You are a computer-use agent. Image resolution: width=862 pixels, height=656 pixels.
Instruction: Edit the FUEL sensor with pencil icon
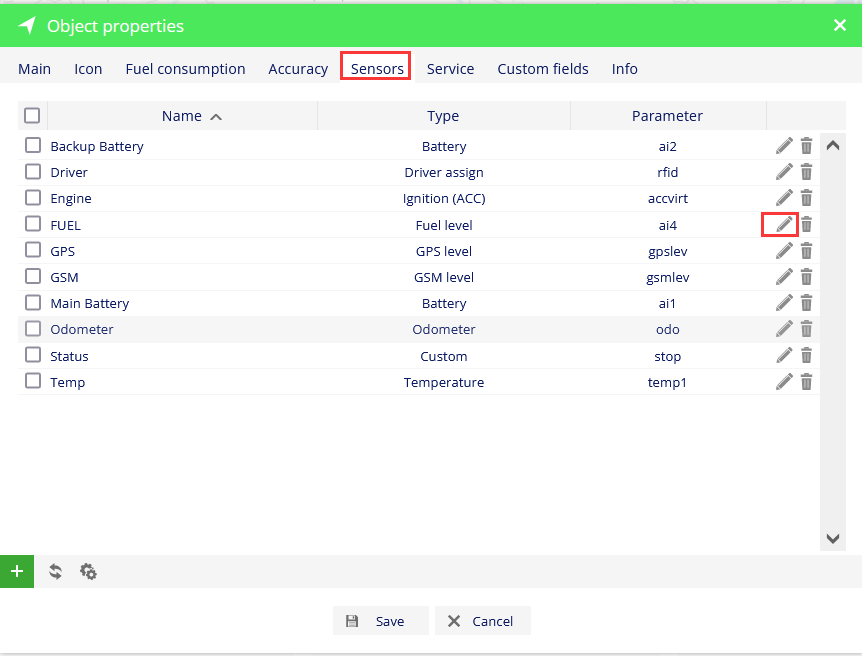784,224
